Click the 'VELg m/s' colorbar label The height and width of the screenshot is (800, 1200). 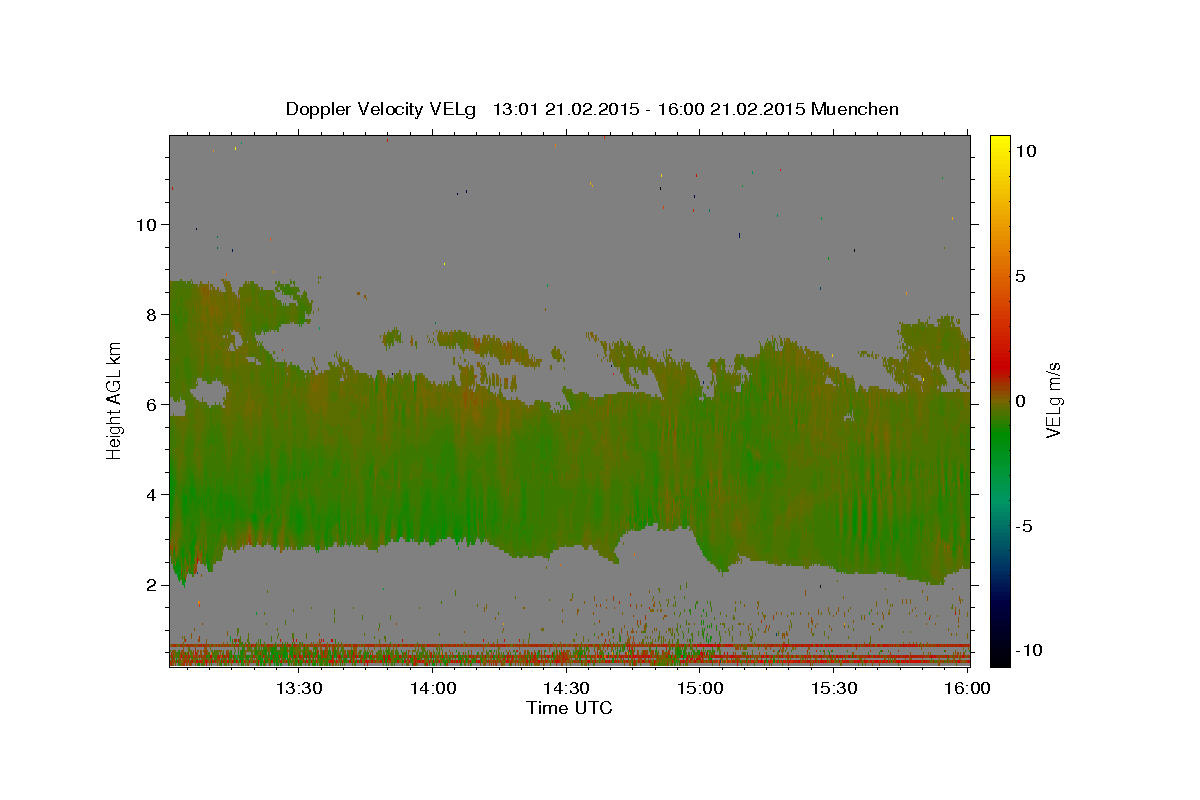click(x=1053, y=400)
